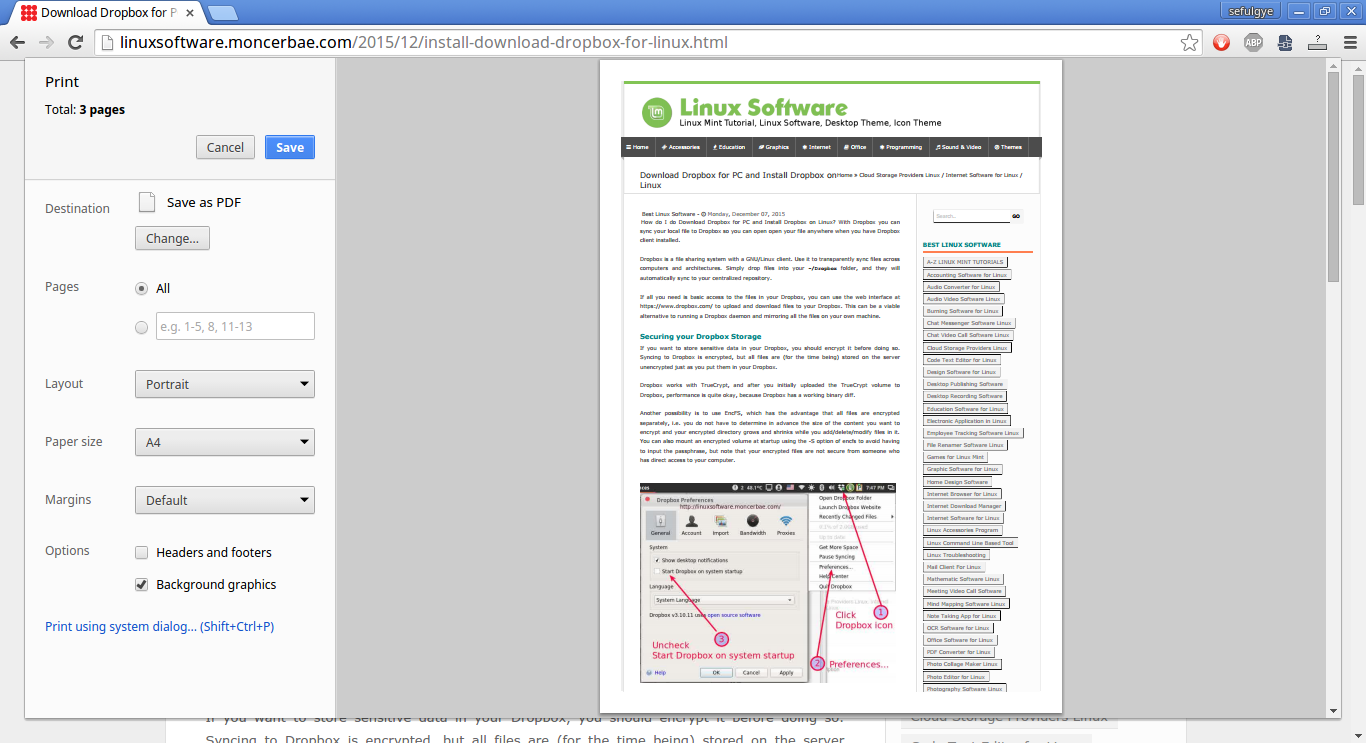Change Paper size via the A4 dropdown

[x=224, y=441]
